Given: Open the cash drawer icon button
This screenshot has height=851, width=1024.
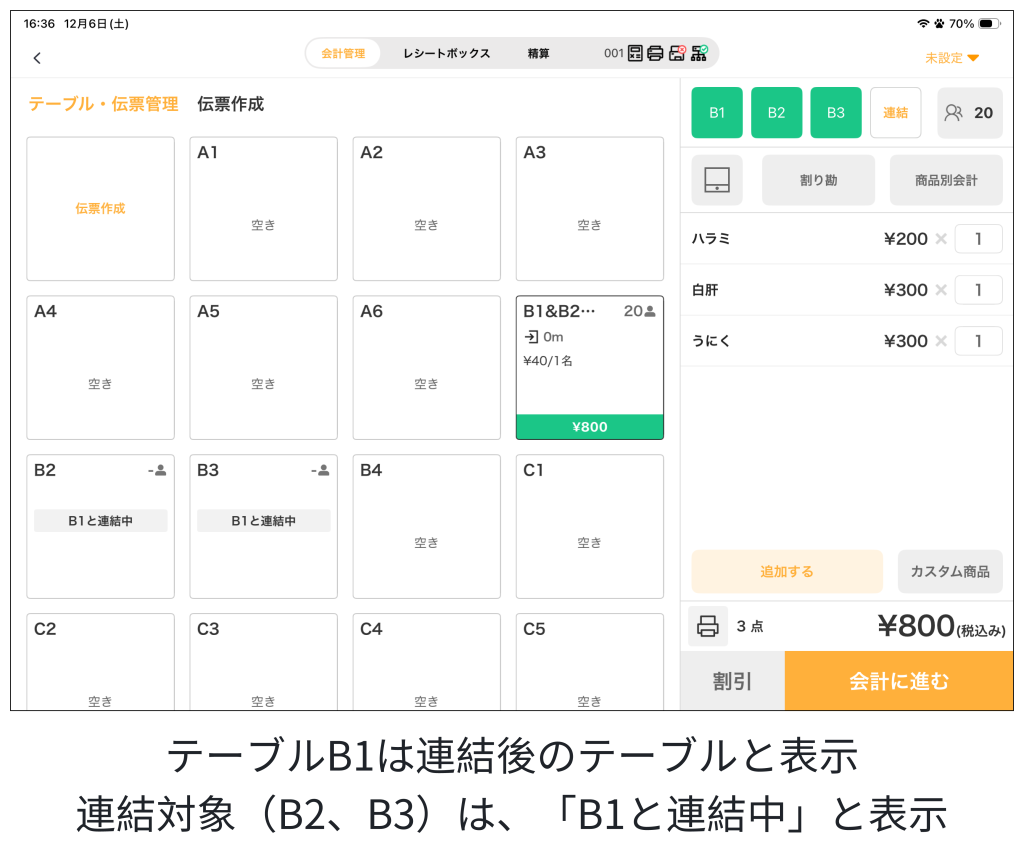Looking at the screenshot, I should tap(717, 180).
